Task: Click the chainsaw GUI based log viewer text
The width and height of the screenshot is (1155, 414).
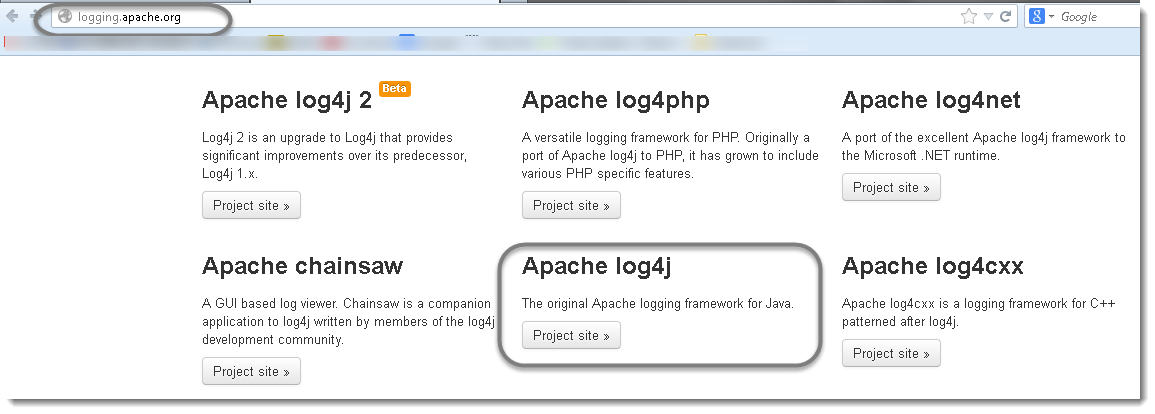Action: tap(348, 321)
